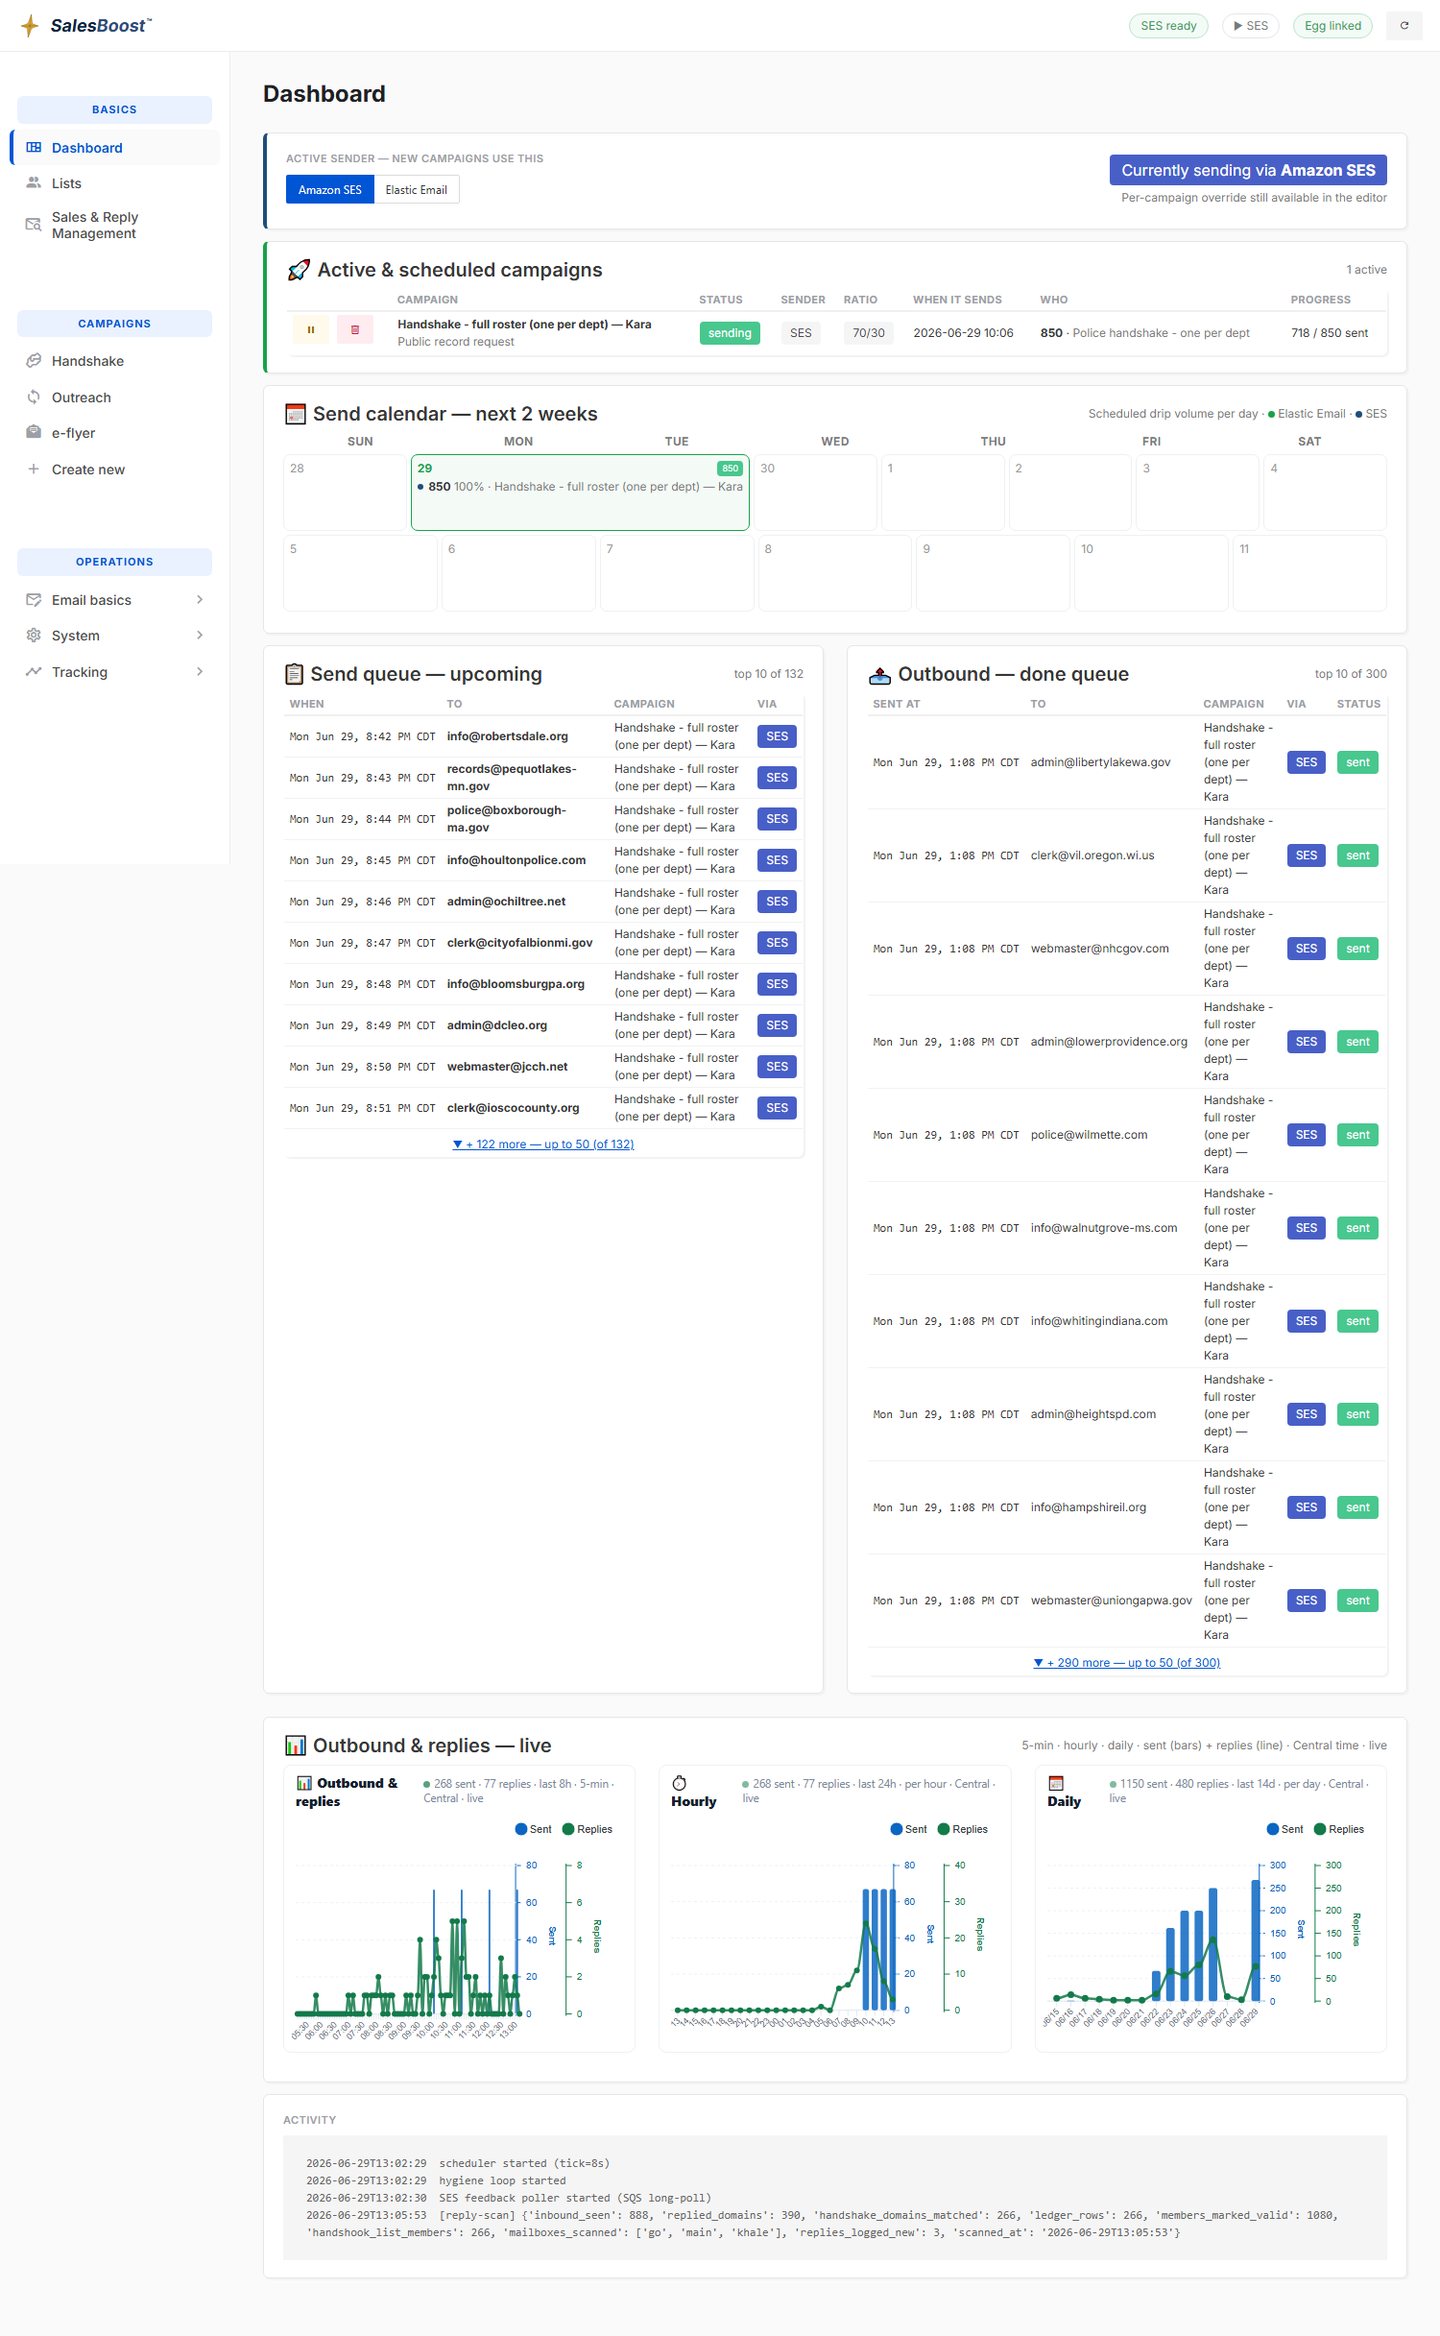Click the play SES button
Screen dimensions: 1440x2336
tap(1250, 26)
